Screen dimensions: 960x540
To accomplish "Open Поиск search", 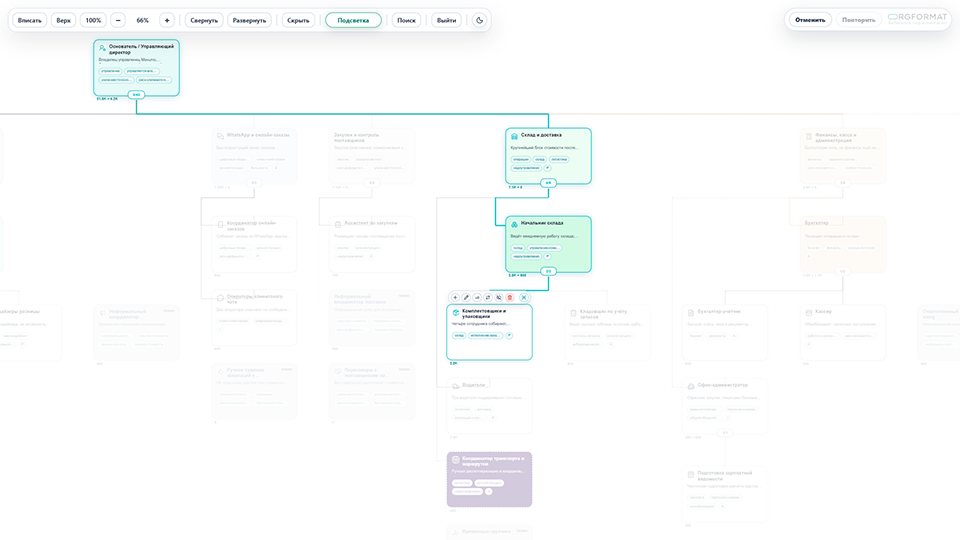I will pyautogui.click(x=406, y=20).
